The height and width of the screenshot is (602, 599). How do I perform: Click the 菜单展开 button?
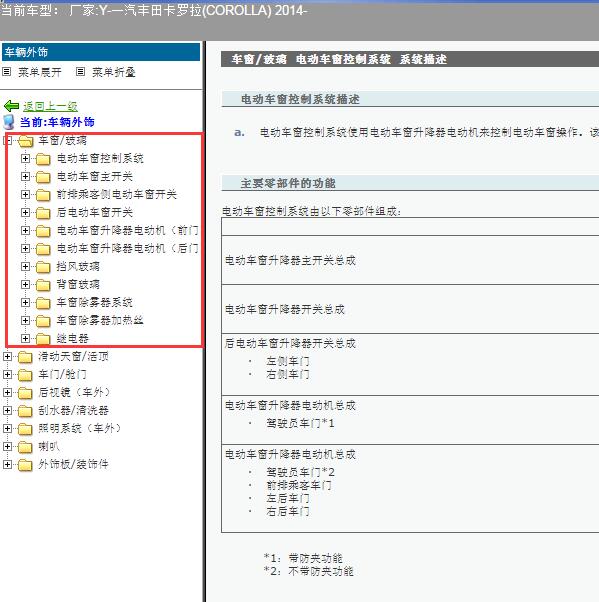pyautogui.click(x=40, y=72)
